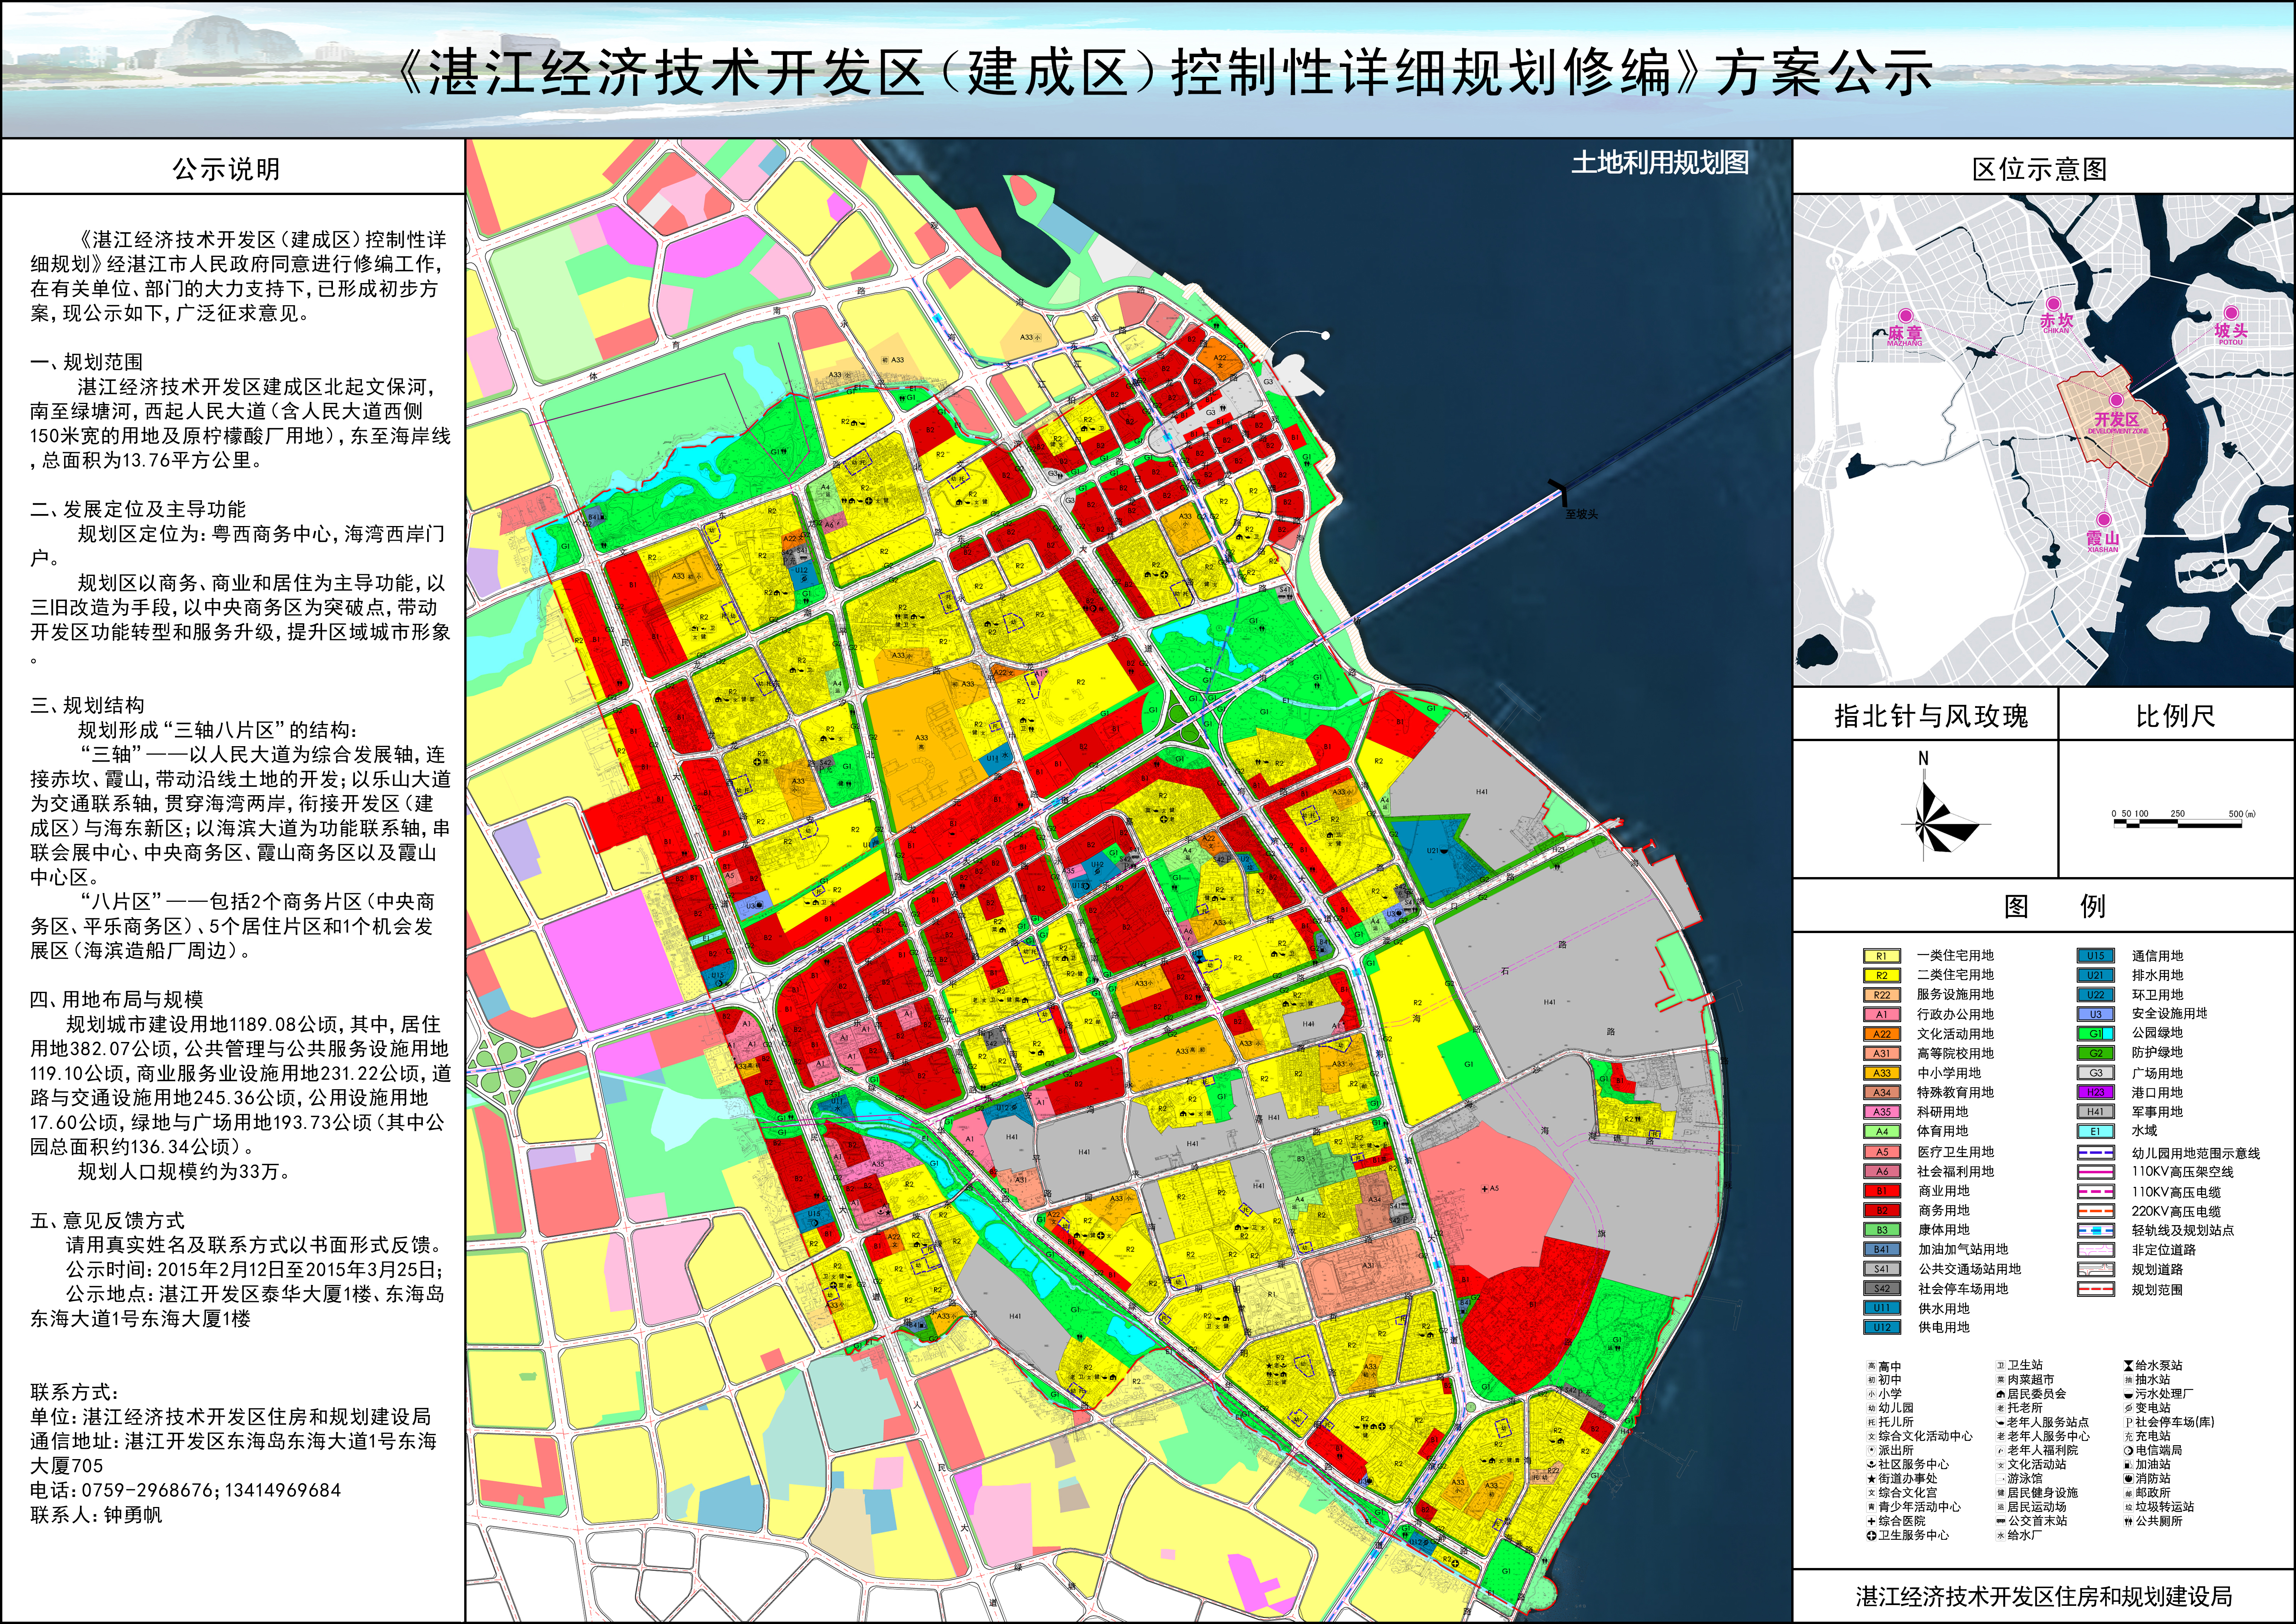
Task: Click the 联系人：钟勇帆 line
Action: (96, 1515)
